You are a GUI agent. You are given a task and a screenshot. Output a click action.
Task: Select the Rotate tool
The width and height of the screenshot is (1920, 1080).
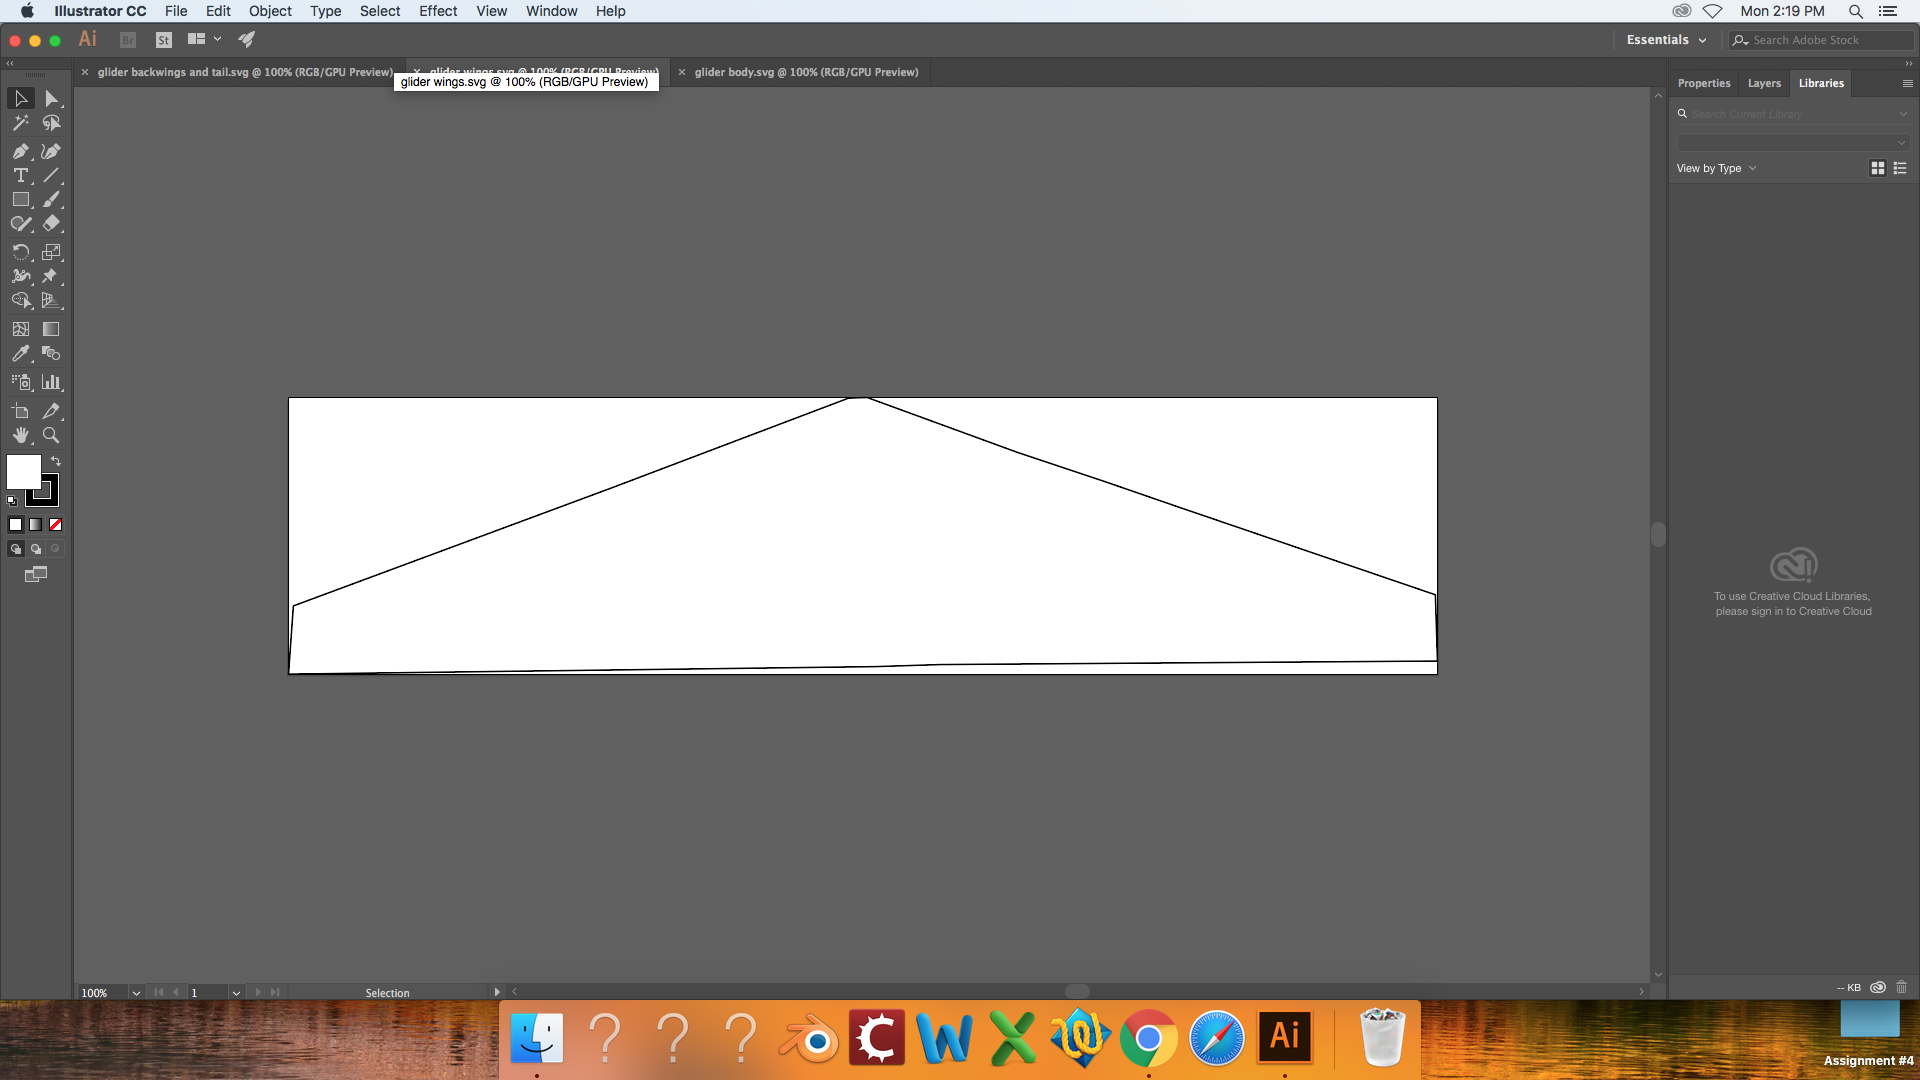[20, 249]
